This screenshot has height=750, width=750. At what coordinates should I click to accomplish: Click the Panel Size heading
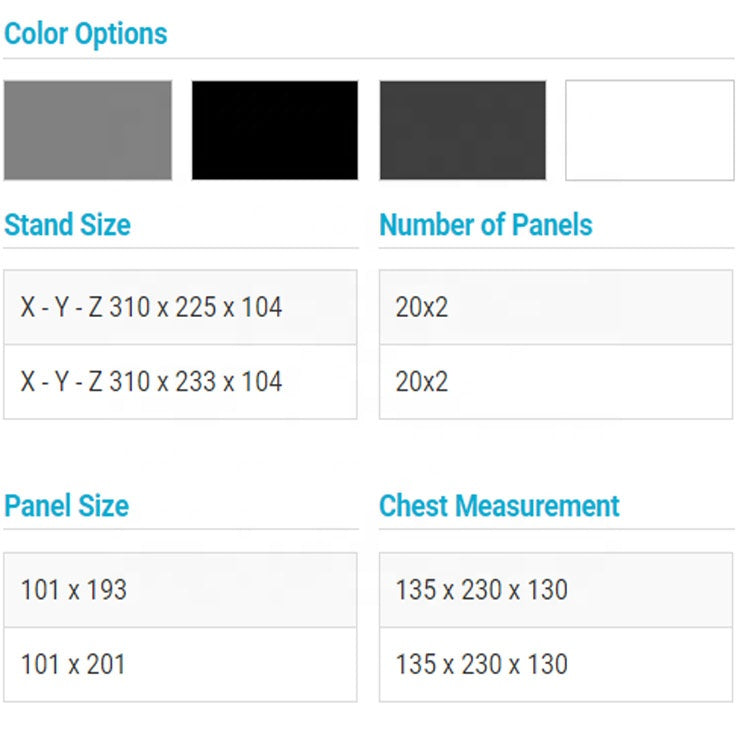click(66, 506)
